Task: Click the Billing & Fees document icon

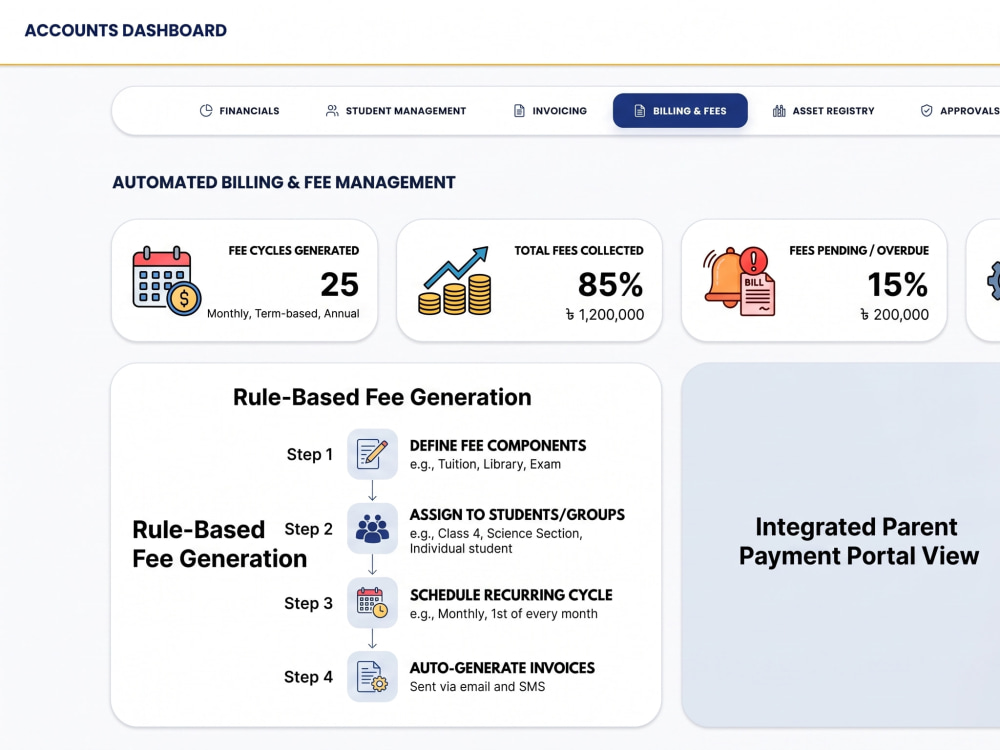Action: pyautogui.click(x=640, y=110)
